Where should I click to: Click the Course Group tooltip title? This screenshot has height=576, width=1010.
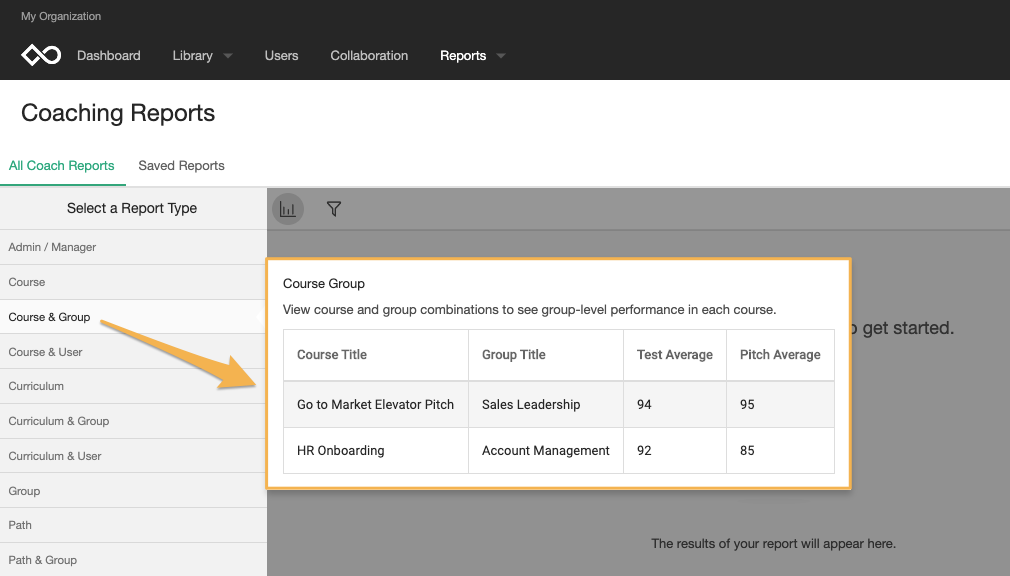click(324, 284)
